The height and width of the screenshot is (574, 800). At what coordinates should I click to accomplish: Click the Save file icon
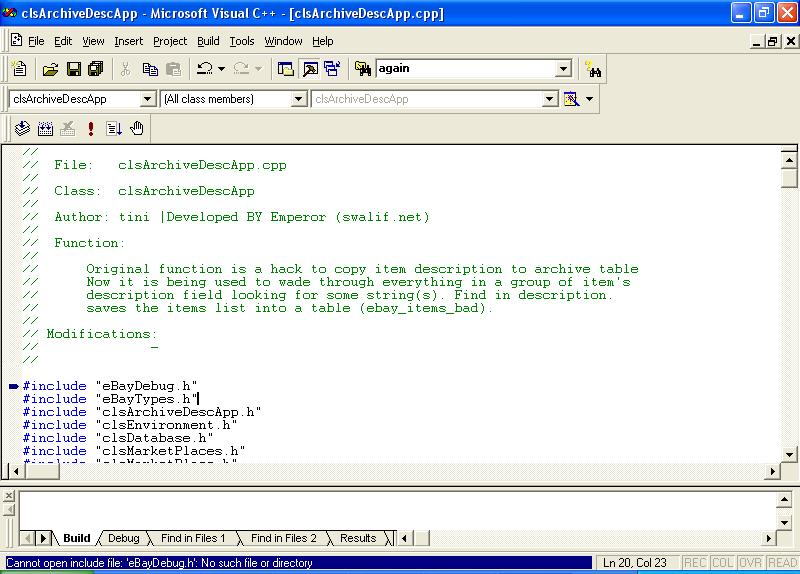73,69
